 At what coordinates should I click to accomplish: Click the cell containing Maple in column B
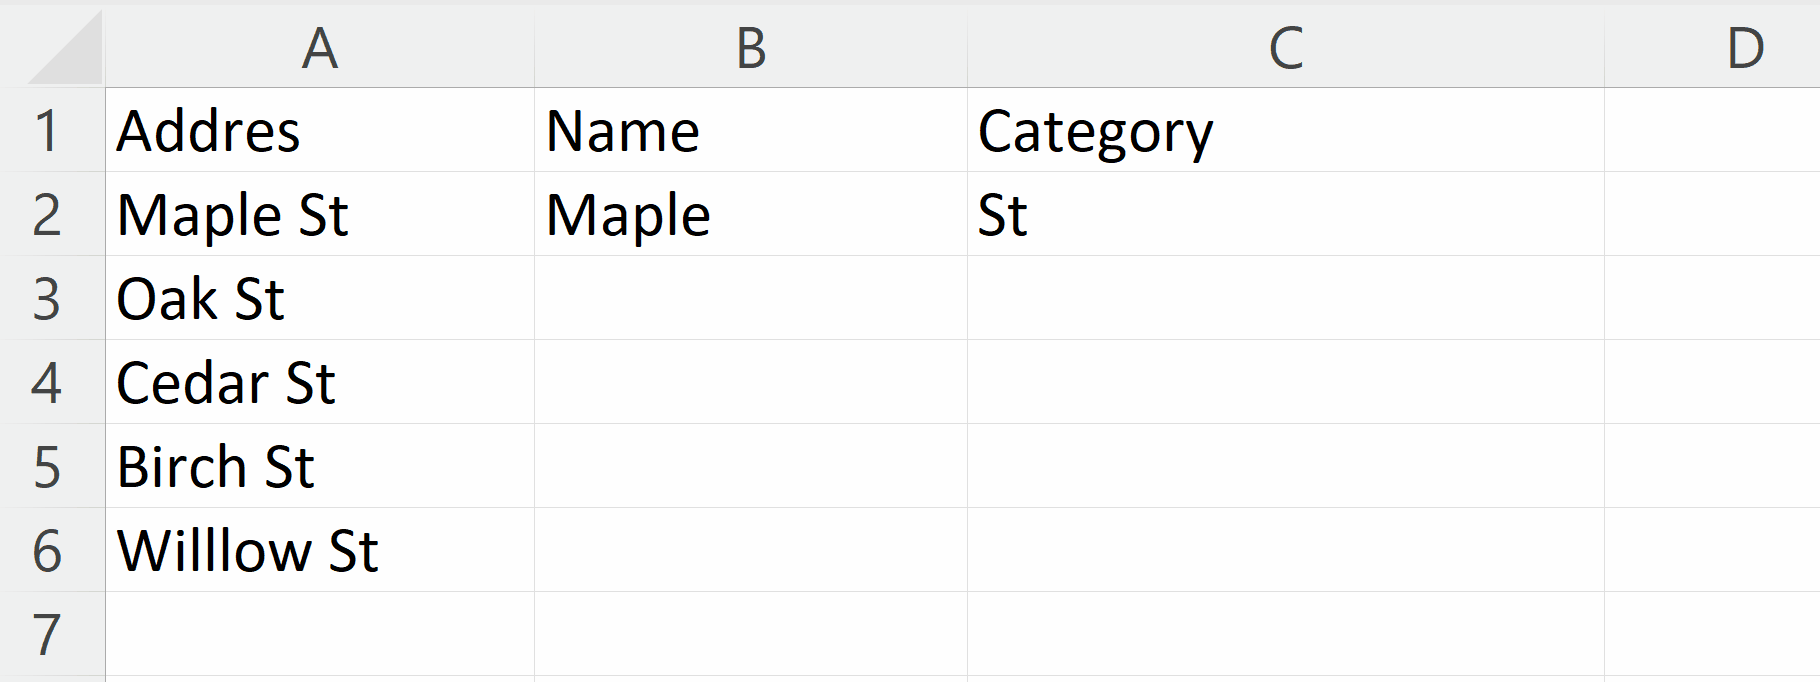tap(750, 214)
